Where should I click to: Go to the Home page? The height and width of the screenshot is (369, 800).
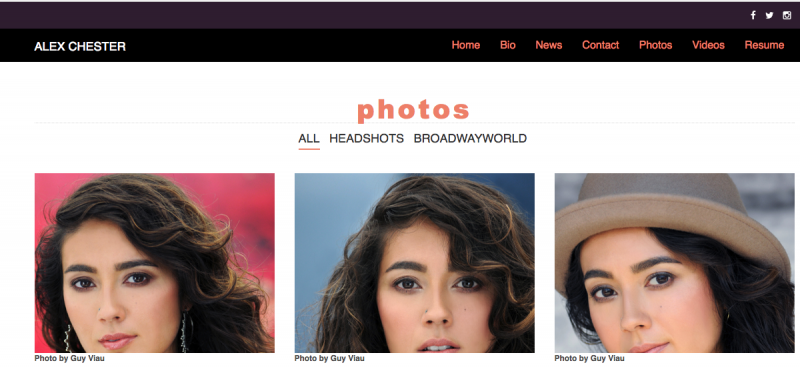click(465, 45)
